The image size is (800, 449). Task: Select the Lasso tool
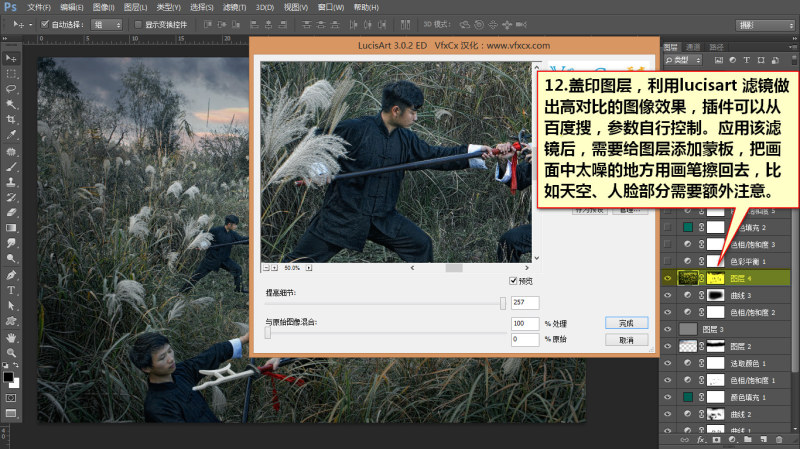tap(11, 88)
